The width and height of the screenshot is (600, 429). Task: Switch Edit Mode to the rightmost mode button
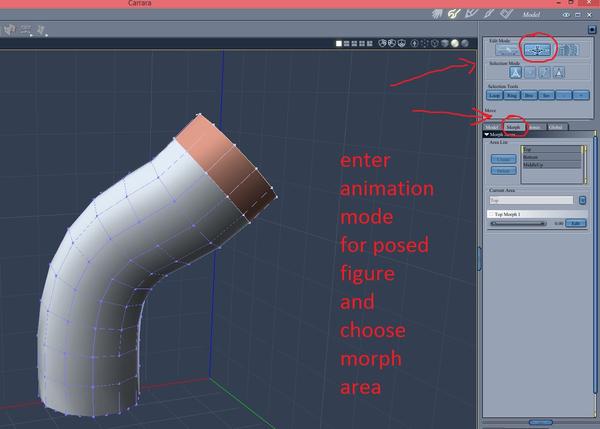[568, 50]
